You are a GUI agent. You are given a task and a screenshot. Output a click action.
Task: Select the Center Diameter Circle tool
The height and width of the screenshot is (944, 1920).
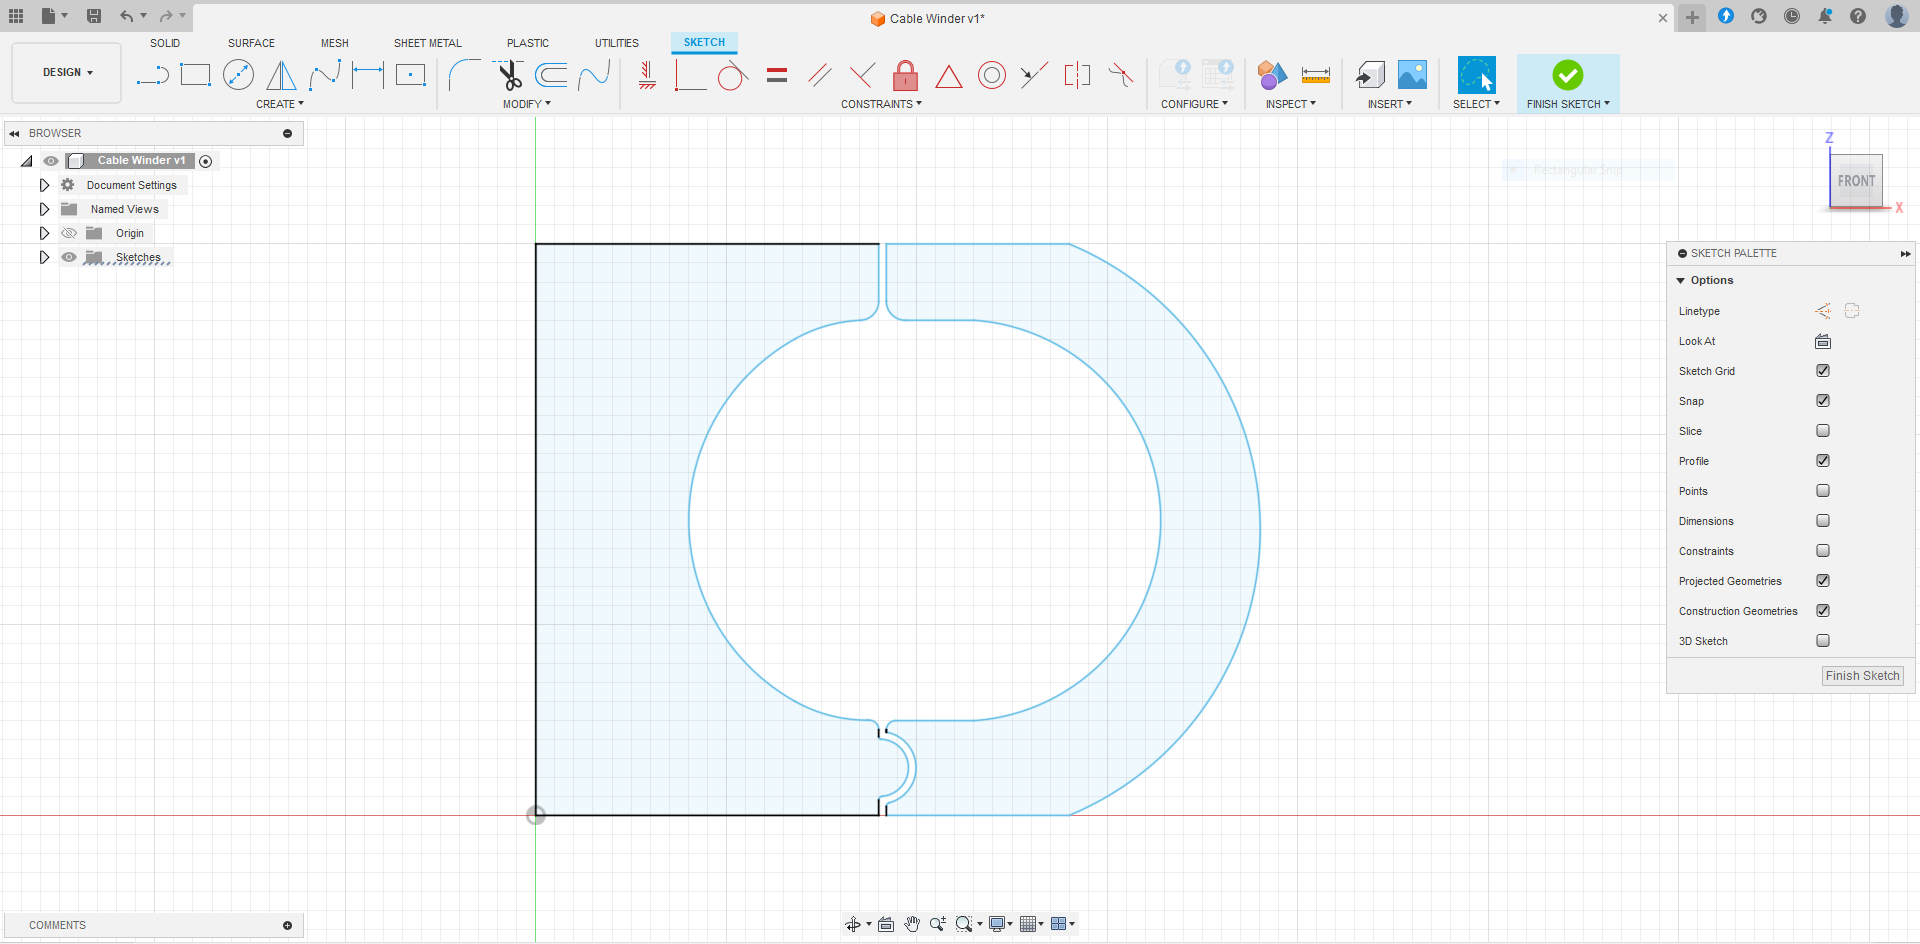238,75
